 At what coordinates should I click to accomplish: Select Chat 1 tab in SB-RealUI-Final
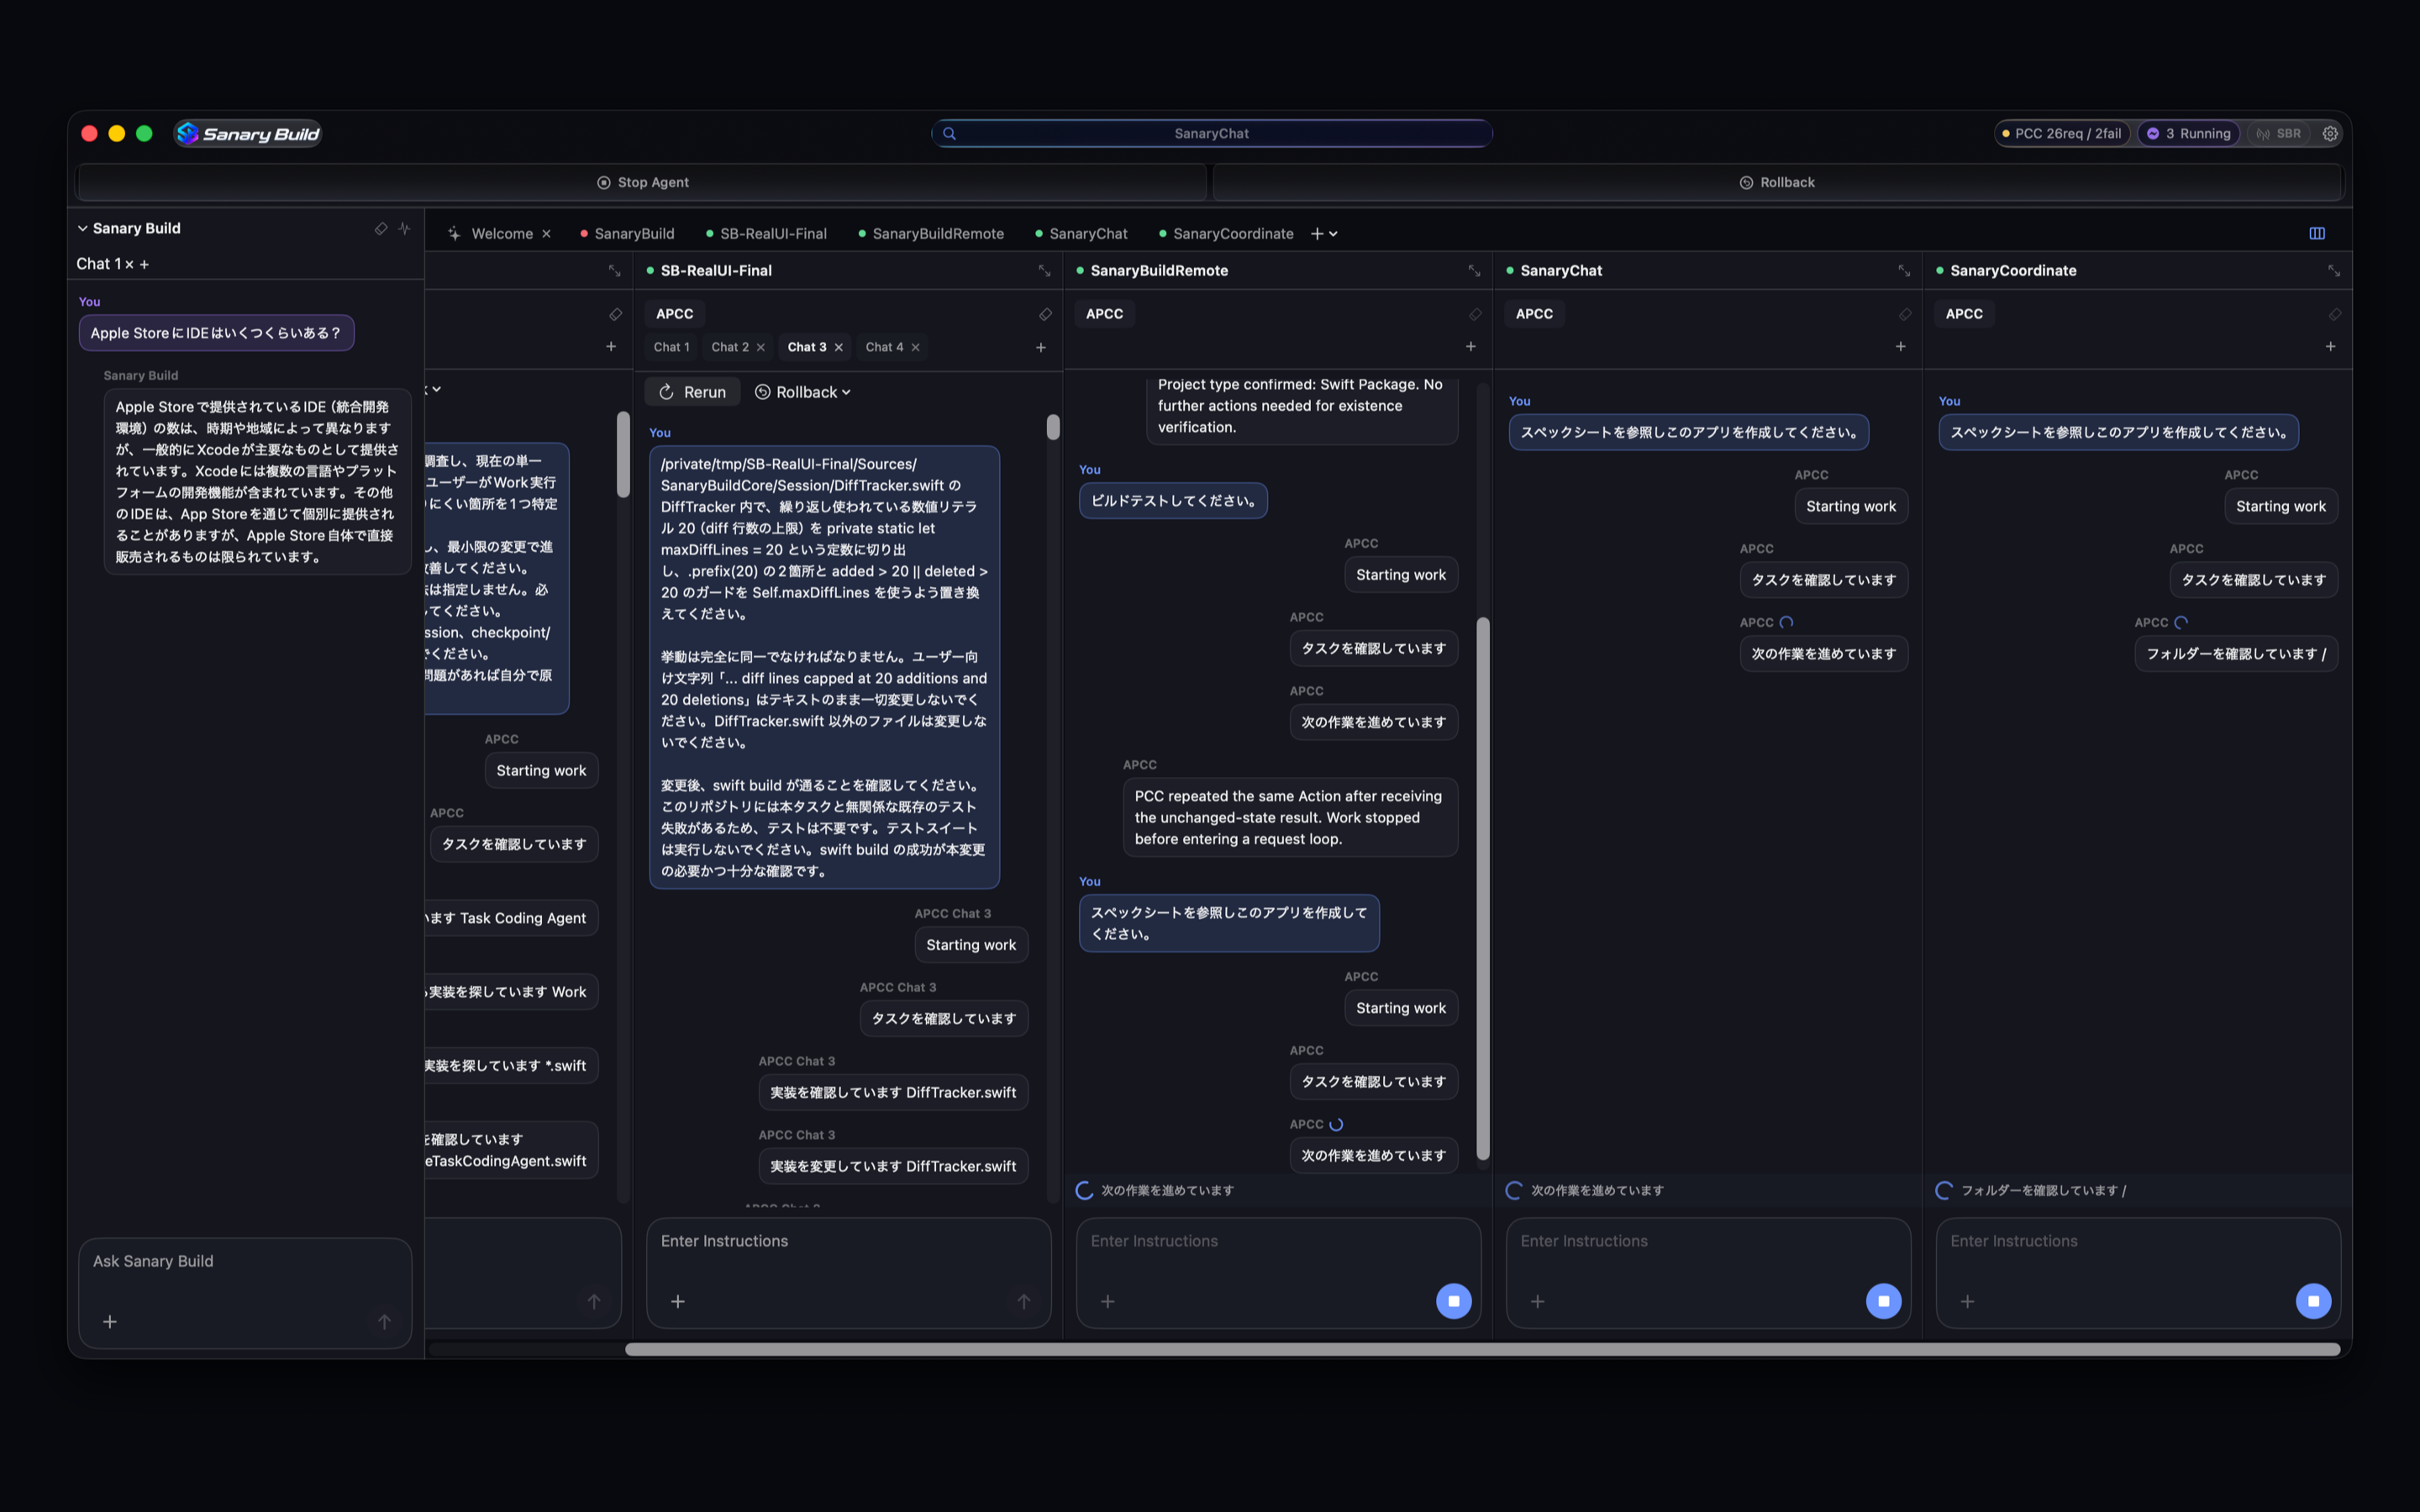pos(671,347)
